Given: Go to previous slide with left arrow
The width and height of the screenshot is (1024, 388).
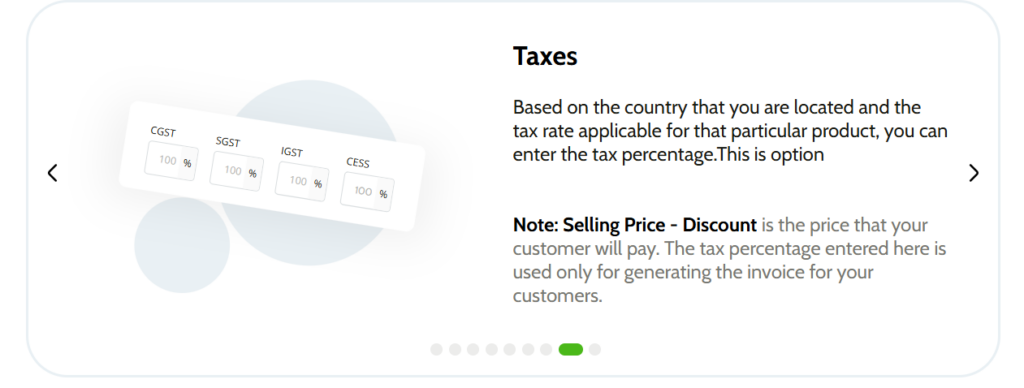Looking at the screenshot, I should [52, 173].
